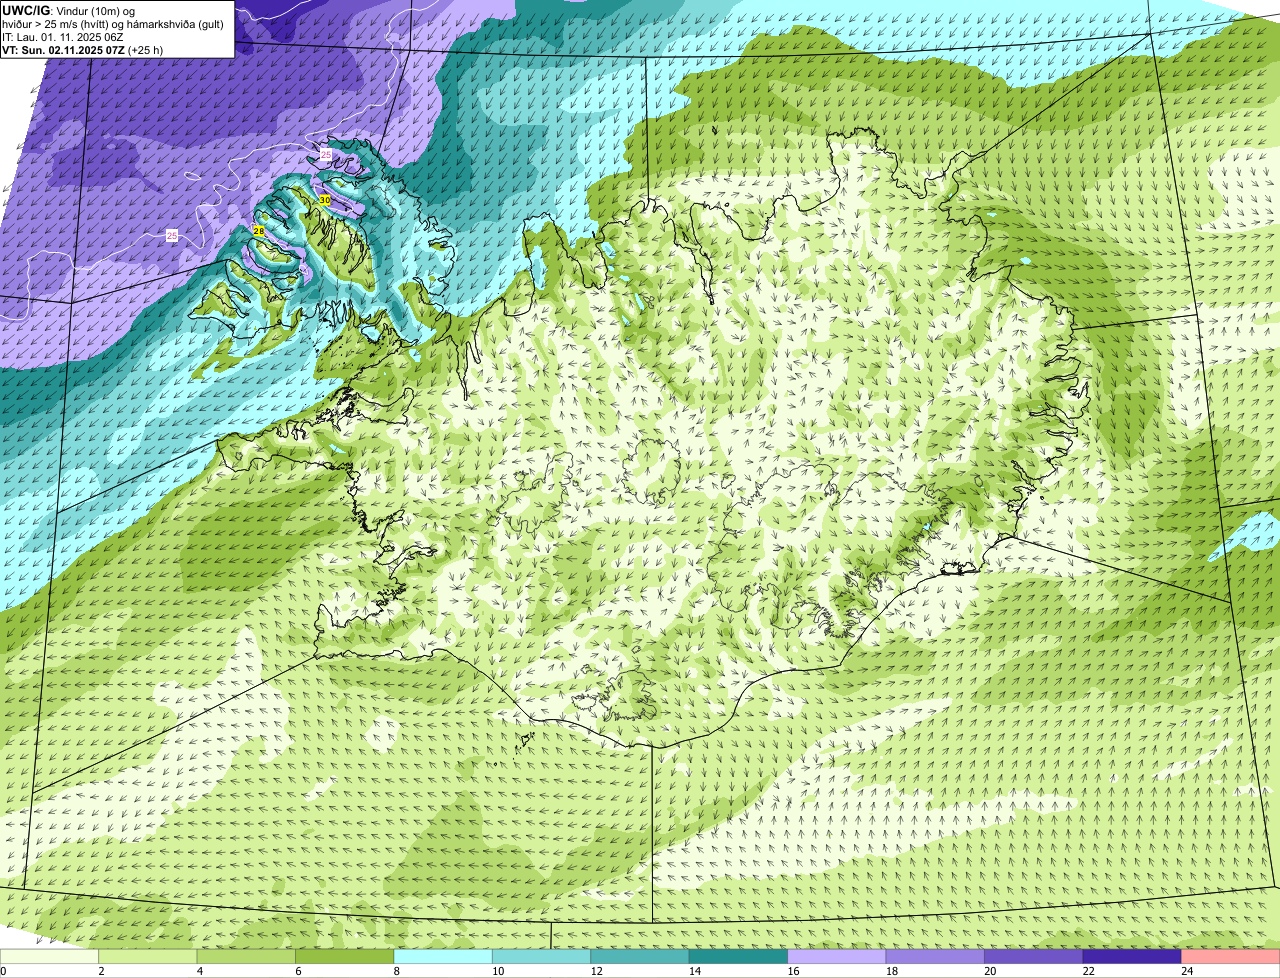Click the legend scale number '8'
Viewport: 1280px width, 978px height.
click(x=396, y=971)
